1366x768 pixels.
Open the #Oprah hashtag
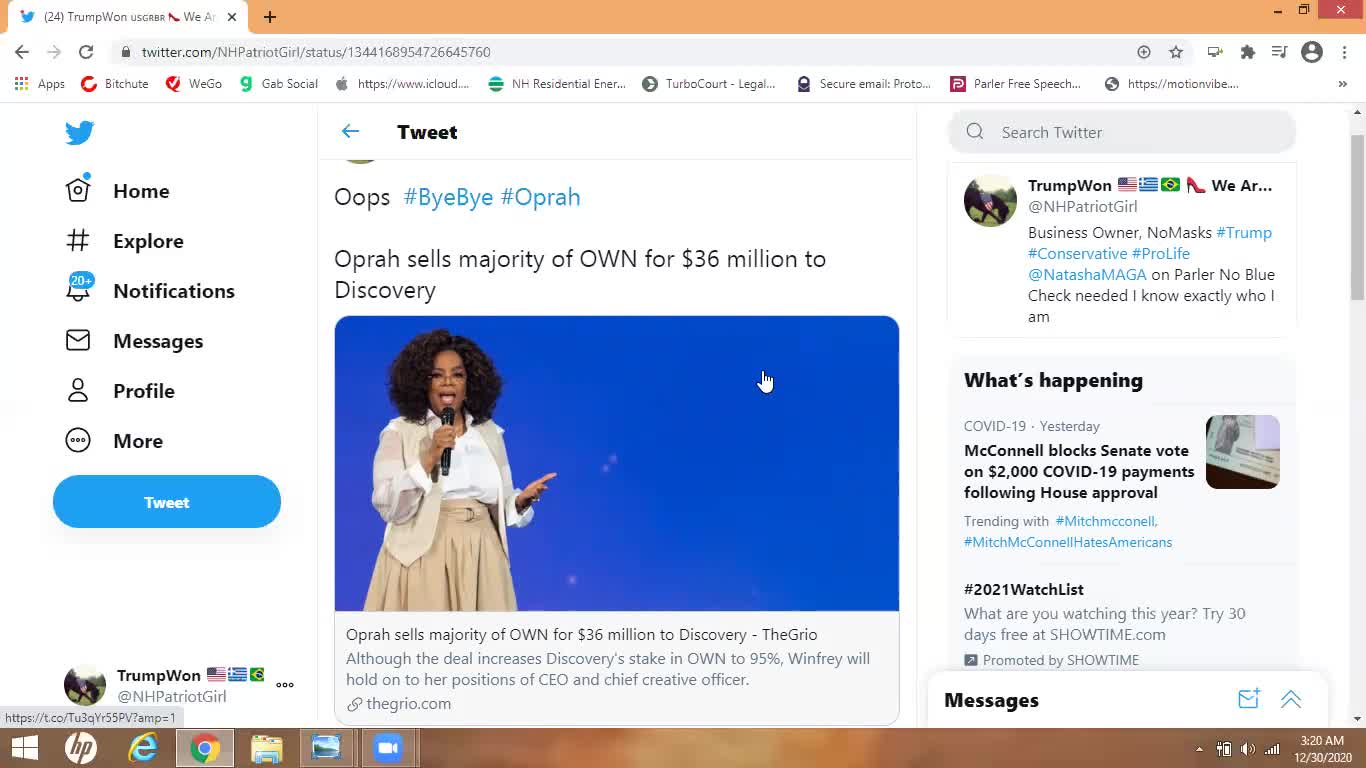[x=540, y=197]
